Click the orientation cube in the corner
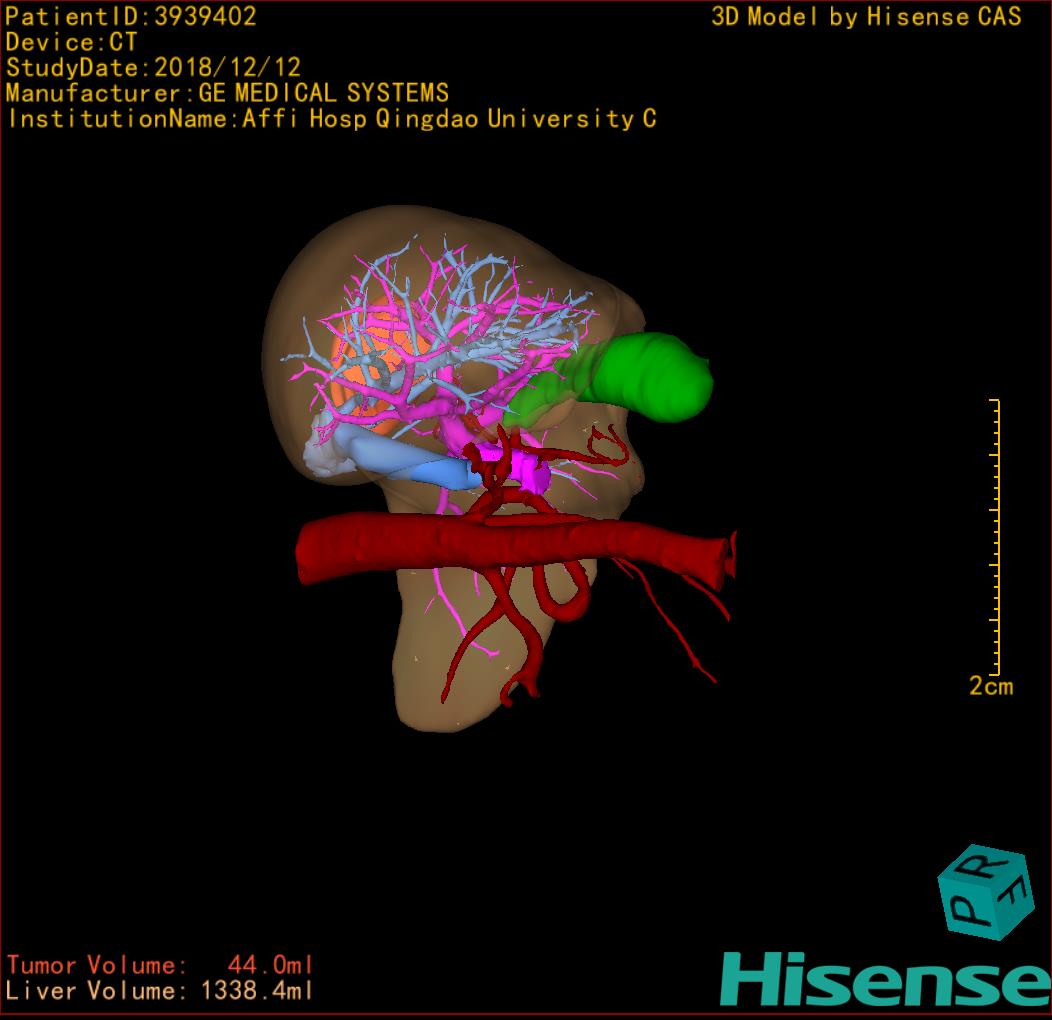Screen dimensions: 1052x1020 tap(986, 892)
